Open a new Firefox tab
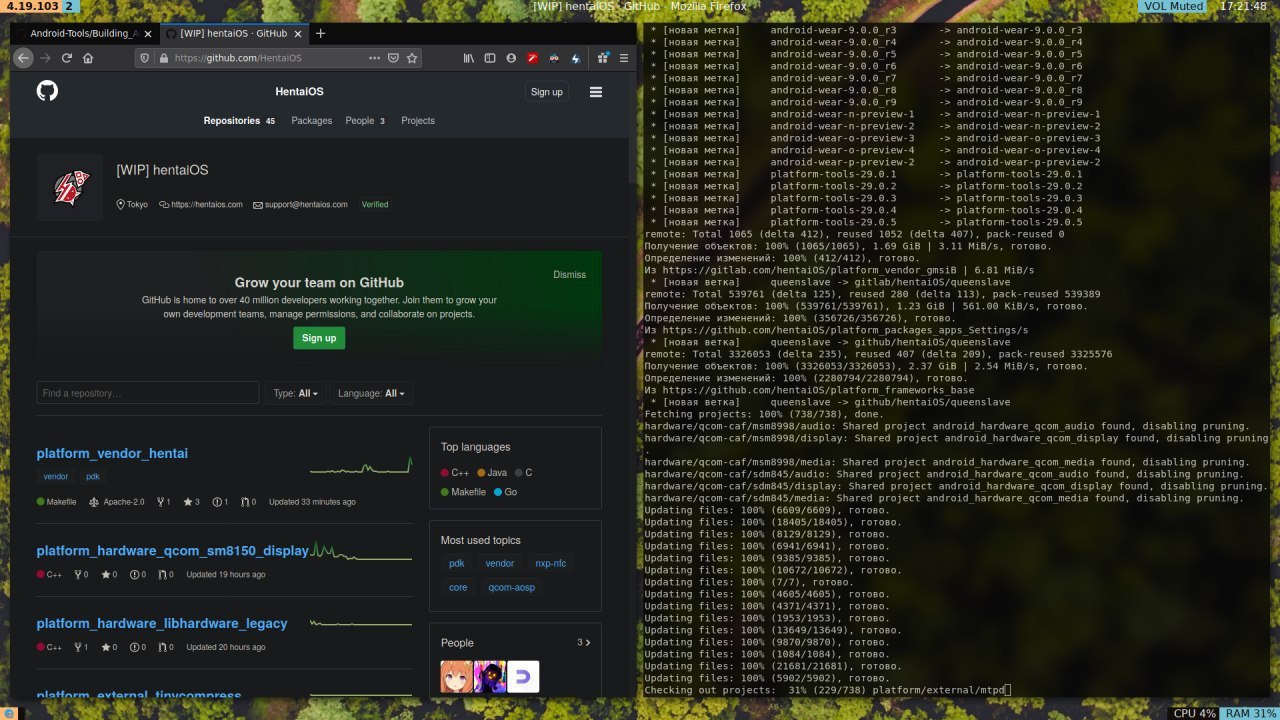Image resolution: width=1280 pixels, height=720 pixels. pos(320,33)
